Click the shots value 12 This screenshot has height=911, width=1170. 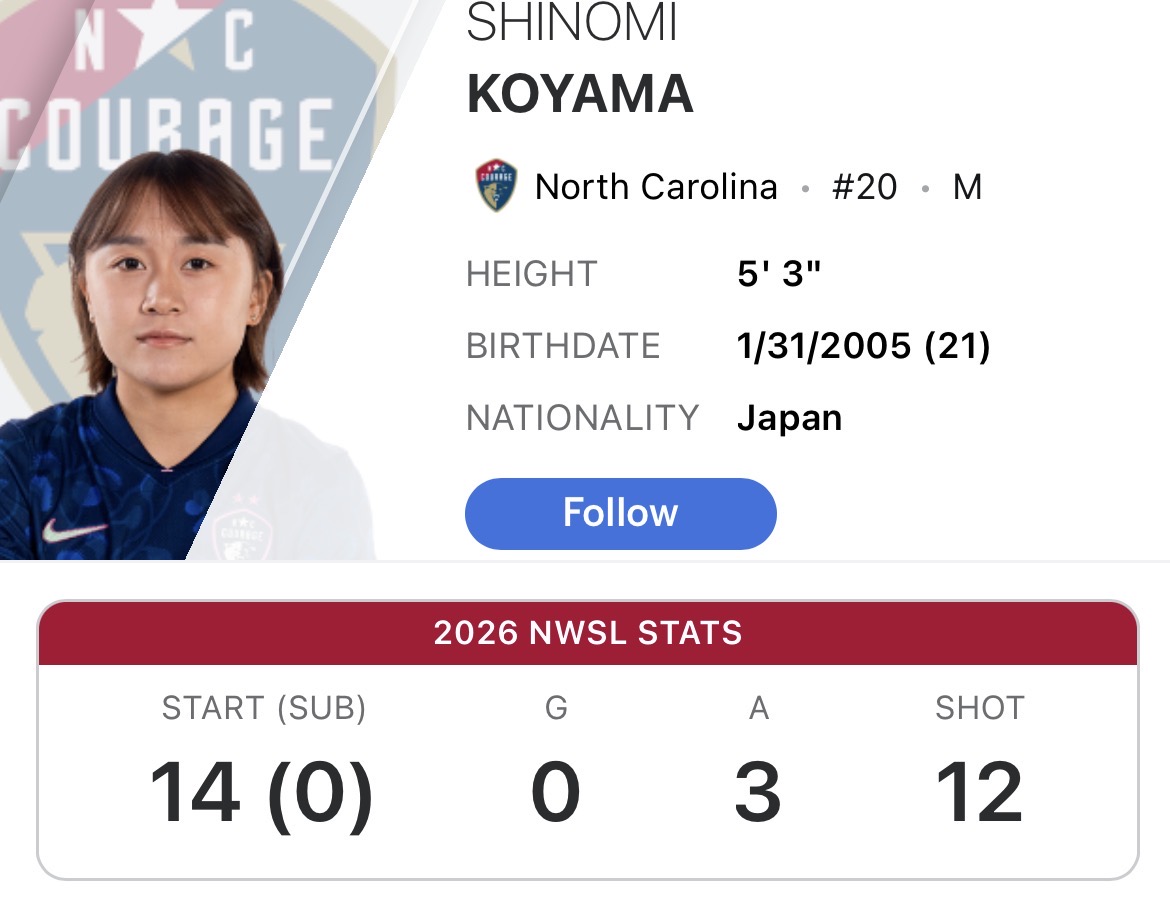(979, 792)
